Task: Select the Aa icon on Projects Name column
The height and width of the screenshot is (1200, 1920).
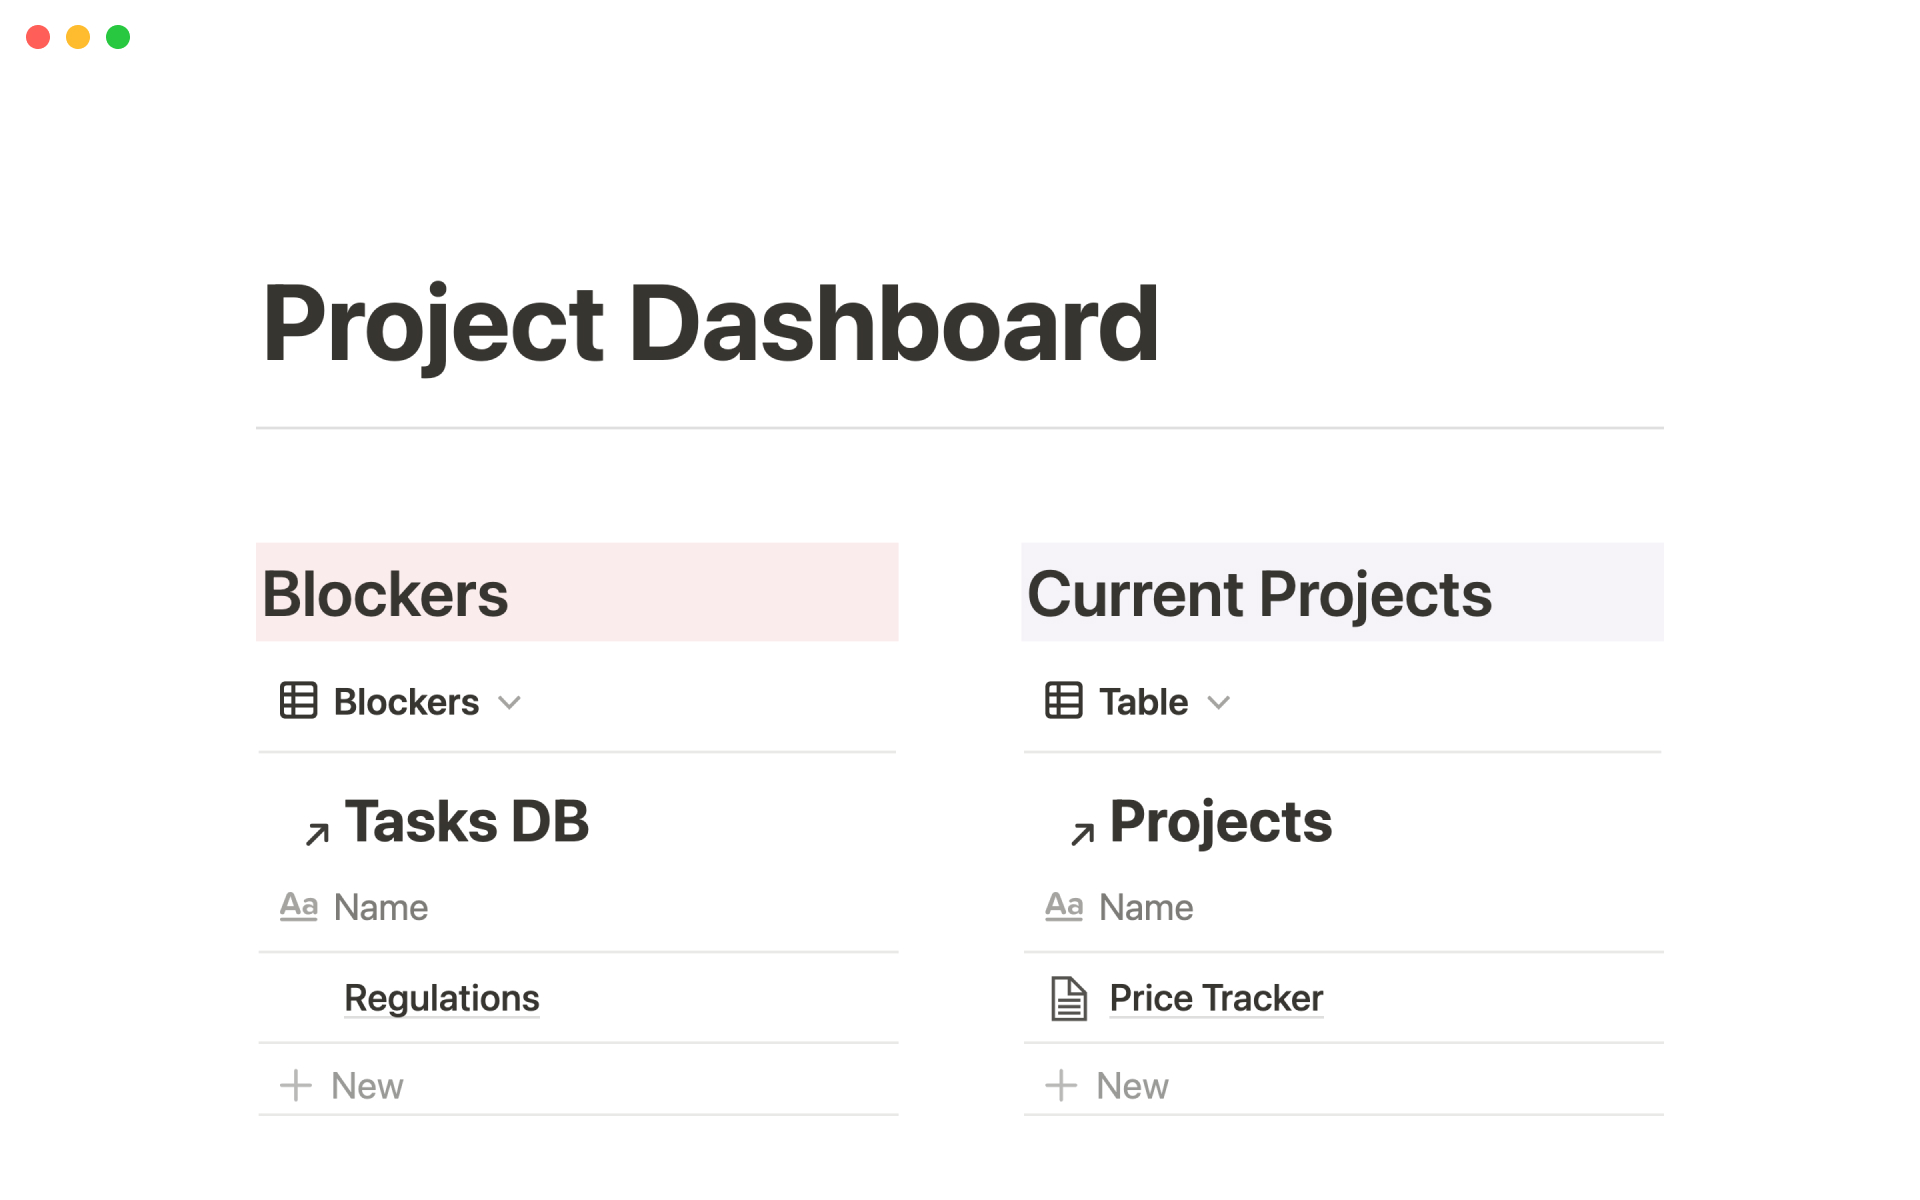Action: click(x=1064, y=906)
